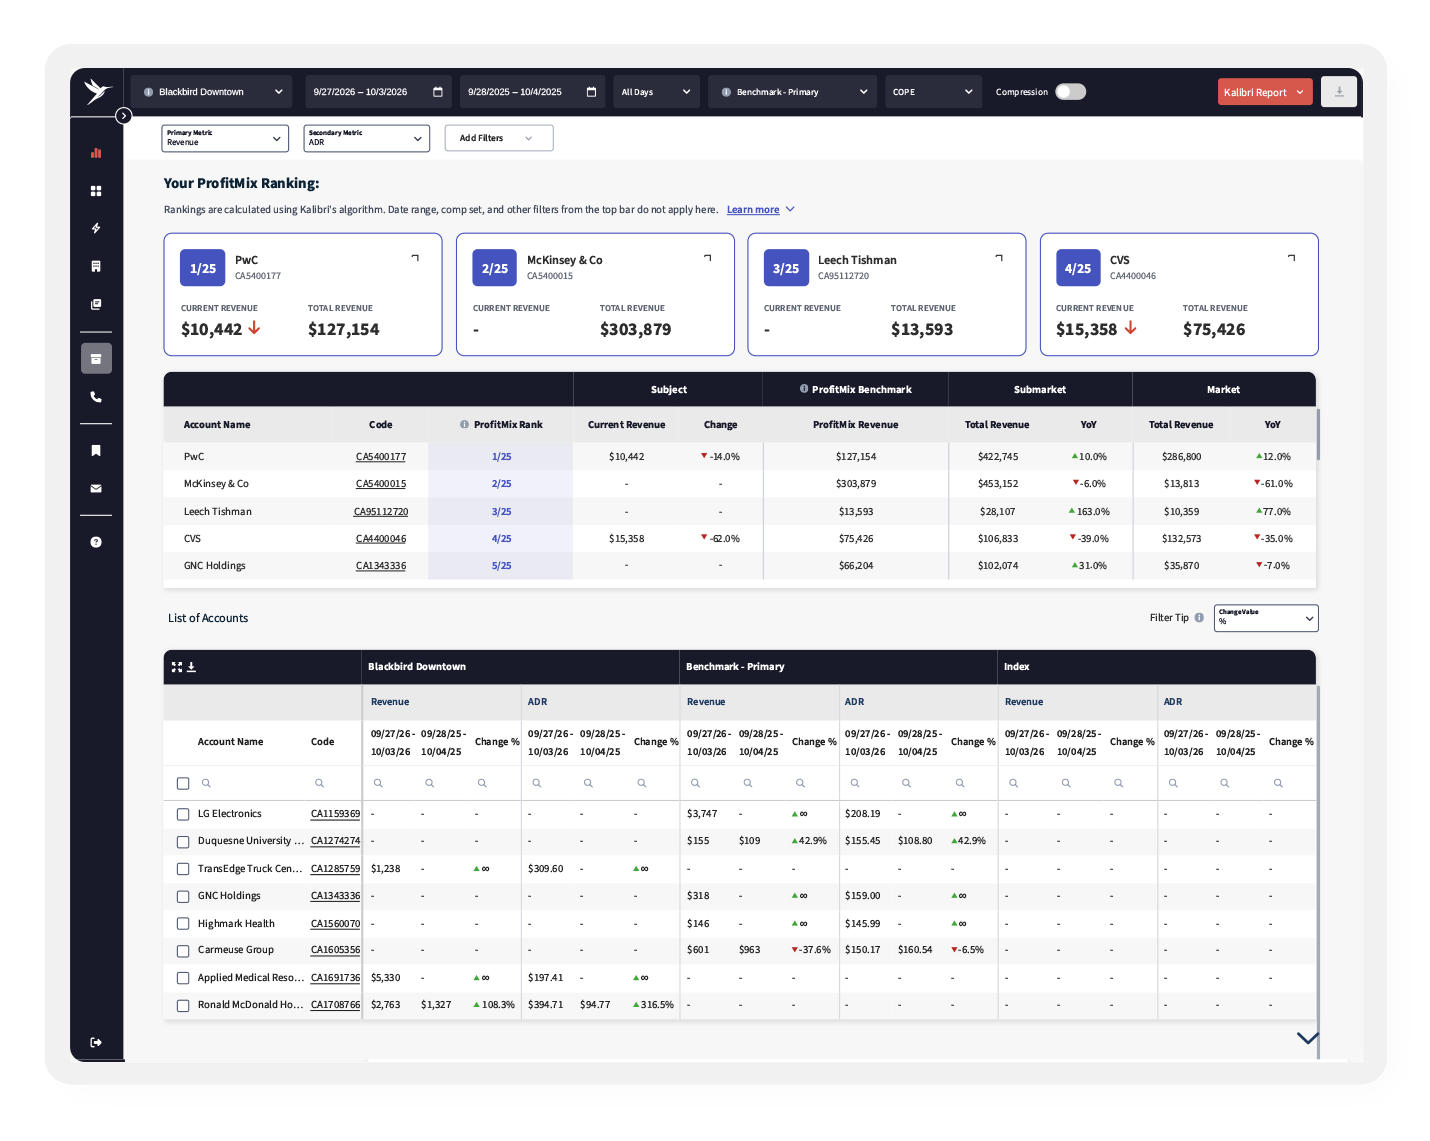Click the fullscreen expand icon on the accounts table
This screenshot has width=1430, height=1141.
[177, 667]
